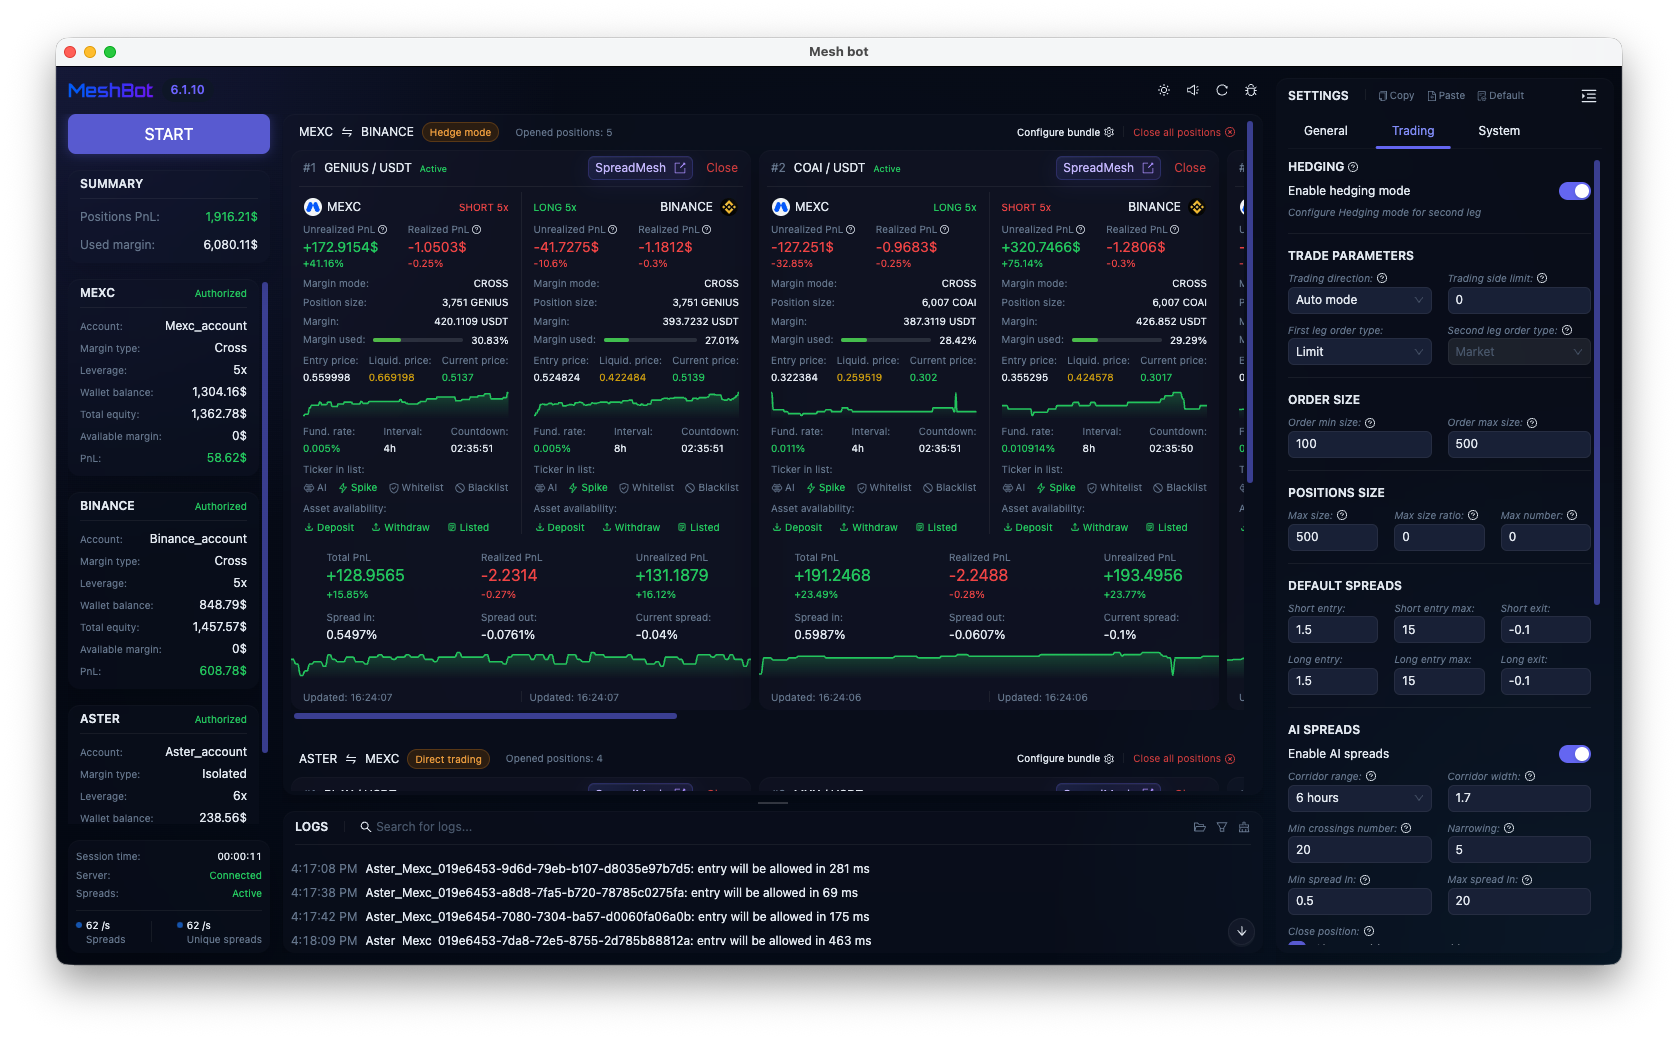
Task: Click Positions PnL value 1,916.21$
Action: 231,217
